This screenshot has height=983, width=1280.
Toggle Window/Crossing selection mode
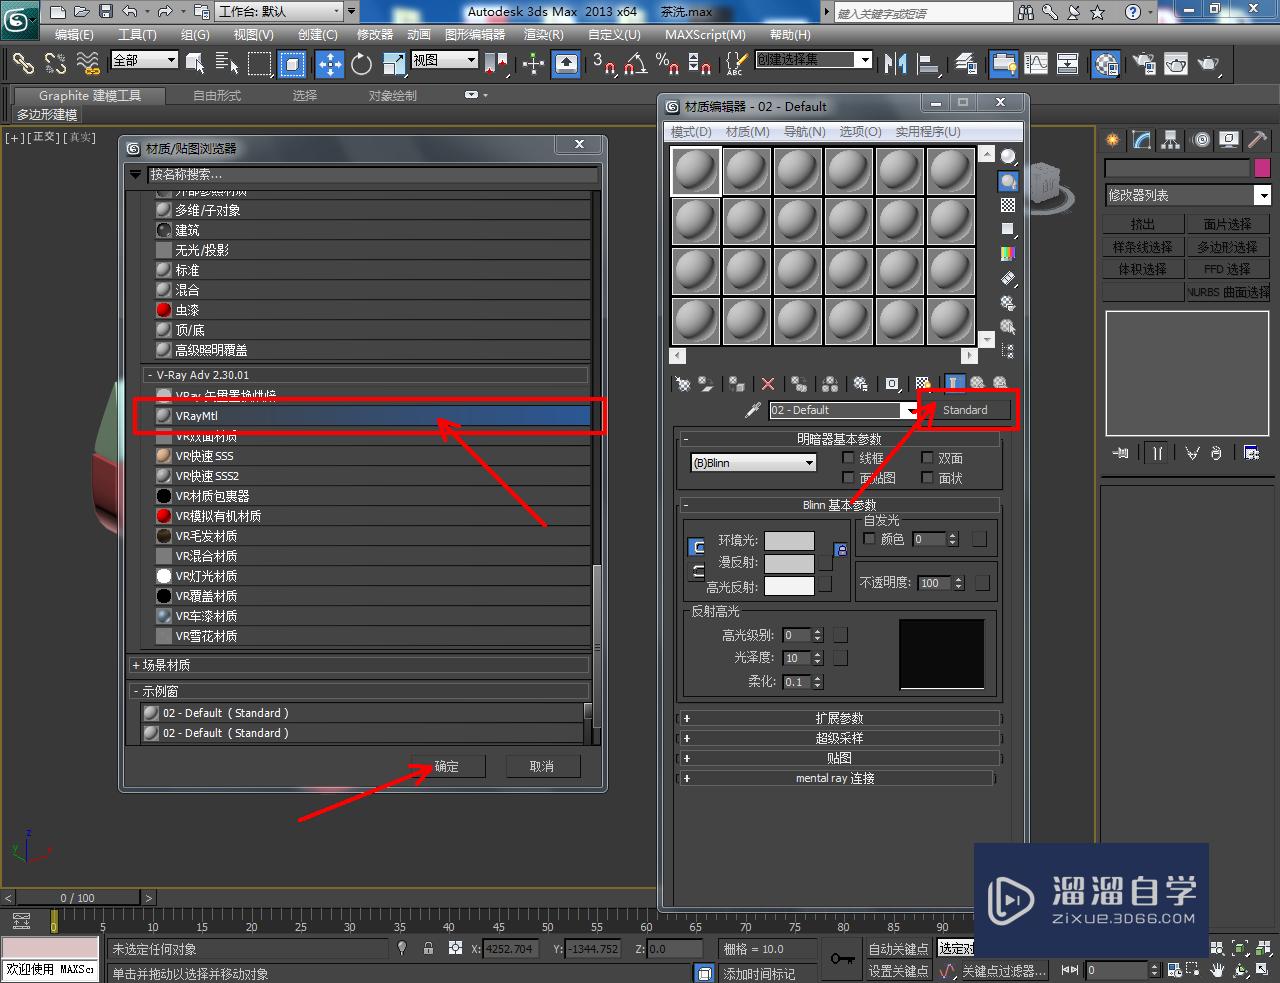click(x=292, y=64)
